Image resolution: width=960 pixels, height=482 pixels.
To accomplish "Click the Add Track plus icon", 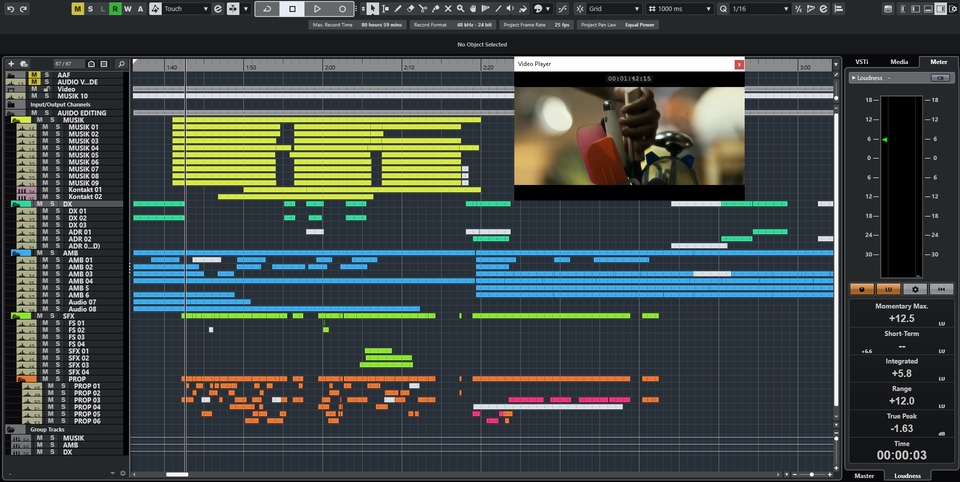I will tap(11, 64).
